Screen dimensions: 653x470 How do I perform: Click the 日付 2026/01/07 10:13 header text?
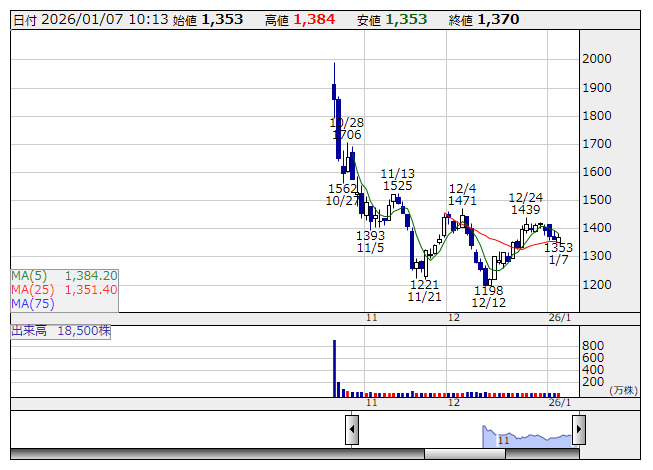click(x=91, y=20)
